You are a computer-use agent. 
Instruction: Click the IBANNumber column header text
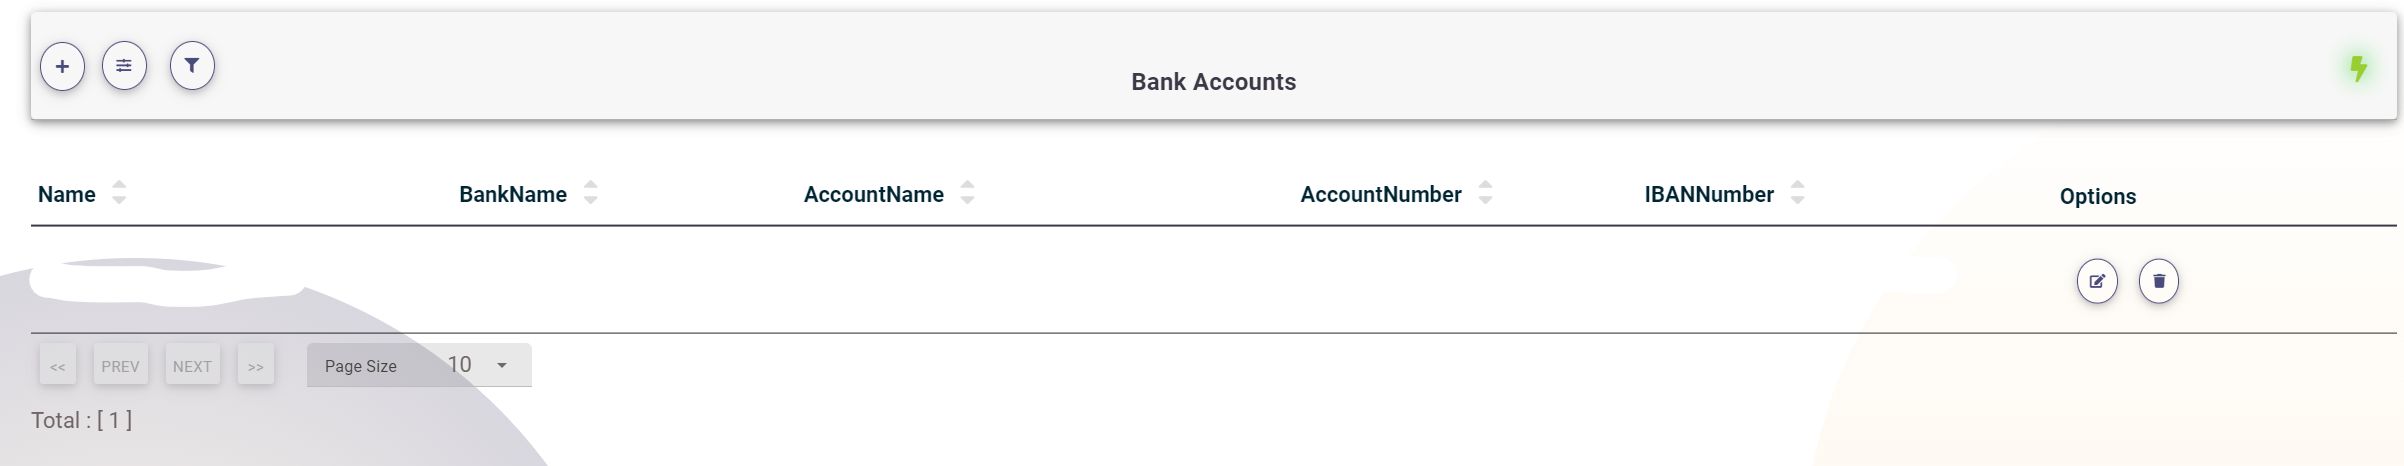(1709, 195)
